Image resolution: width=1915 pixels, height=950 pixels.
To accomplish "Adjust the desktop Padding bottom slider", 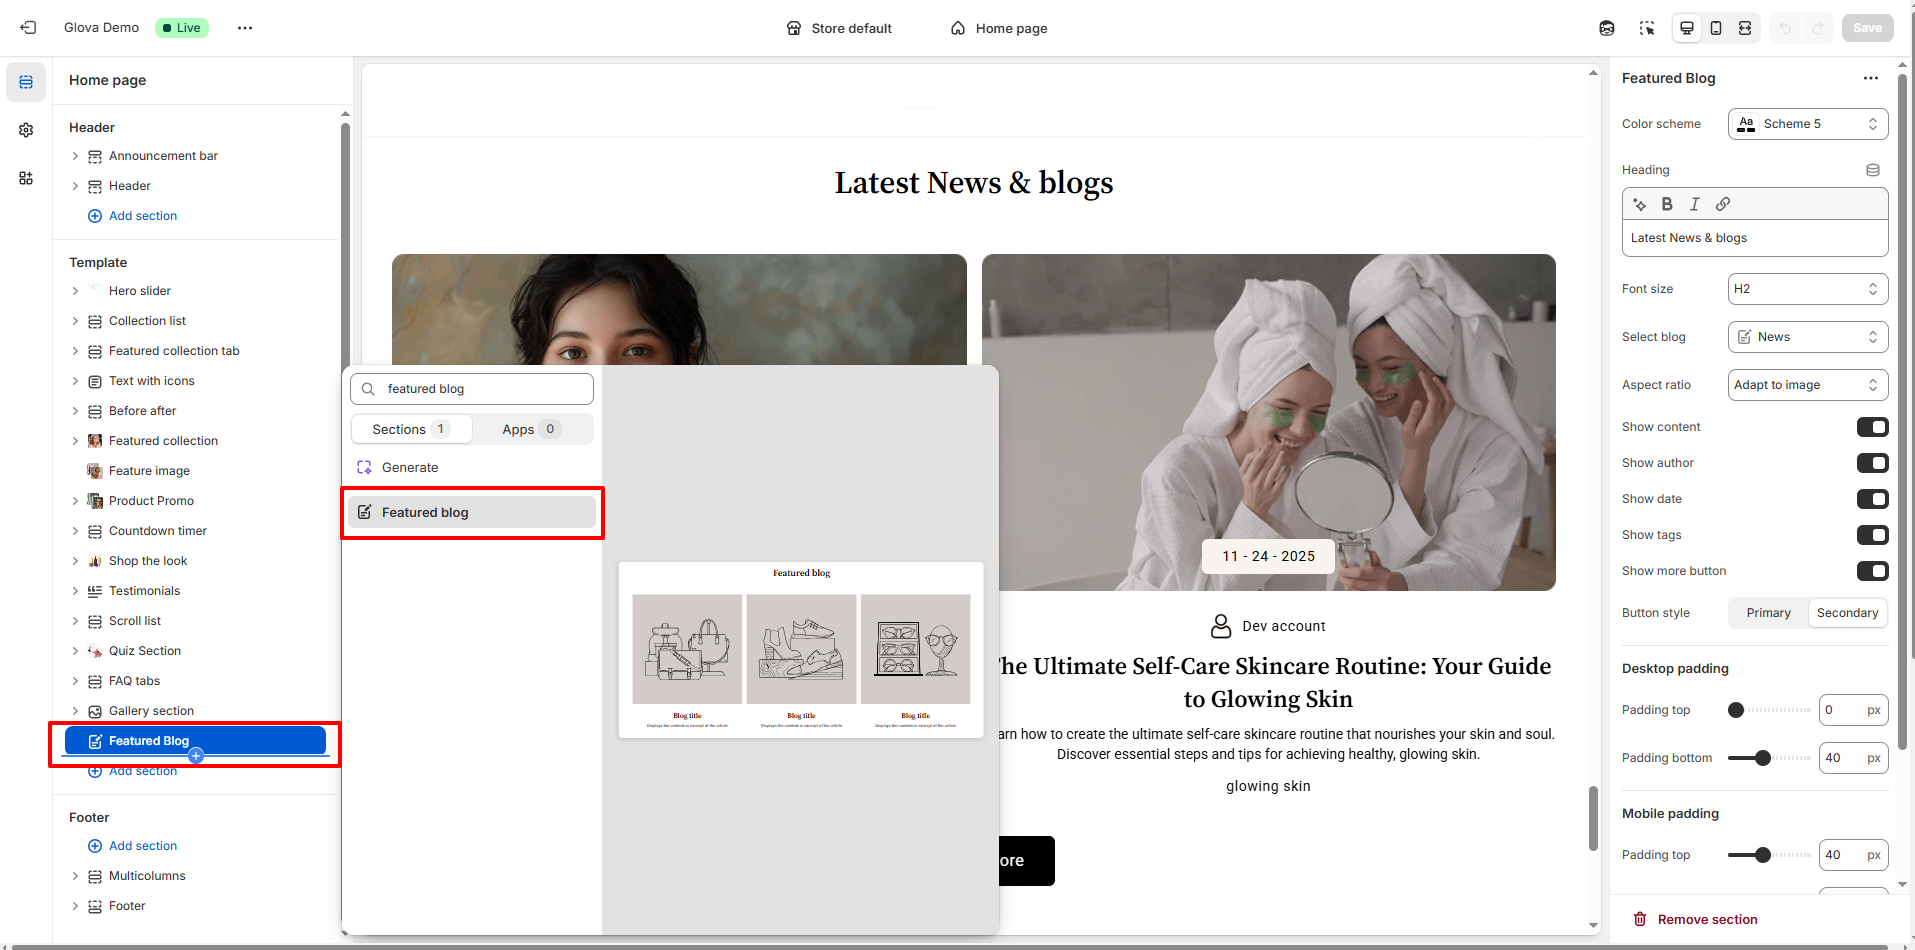I will (1763, 758).
